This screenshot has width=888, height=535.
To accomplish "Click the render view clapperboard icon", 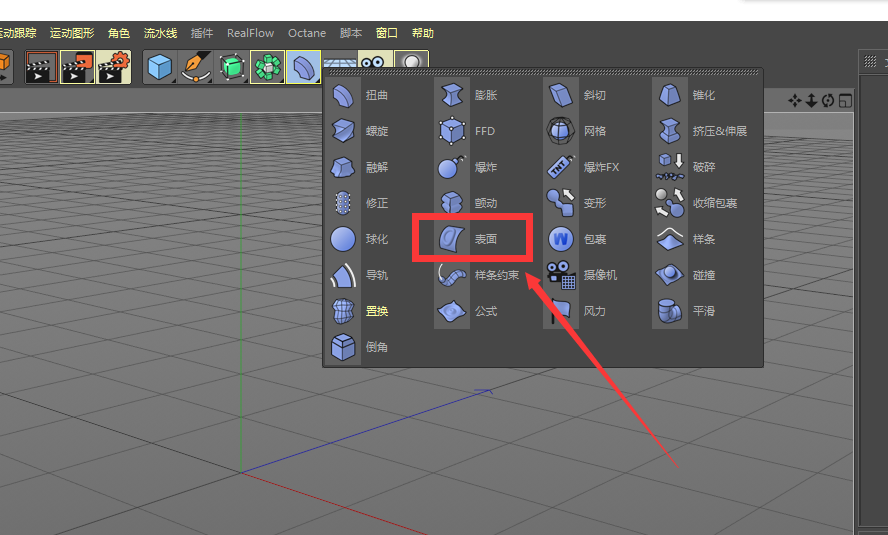I will 42,67.
